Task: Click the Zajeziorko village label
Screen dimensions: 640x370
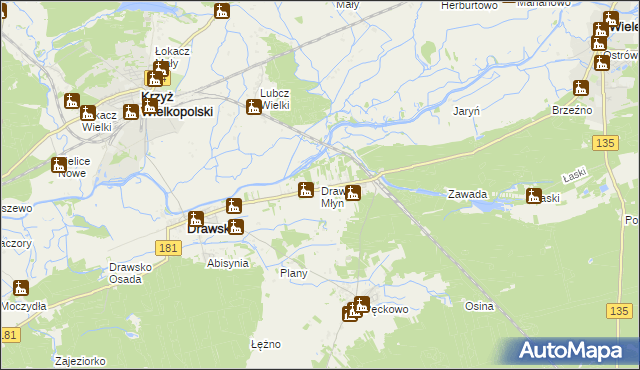Action: tap(80, 361)
